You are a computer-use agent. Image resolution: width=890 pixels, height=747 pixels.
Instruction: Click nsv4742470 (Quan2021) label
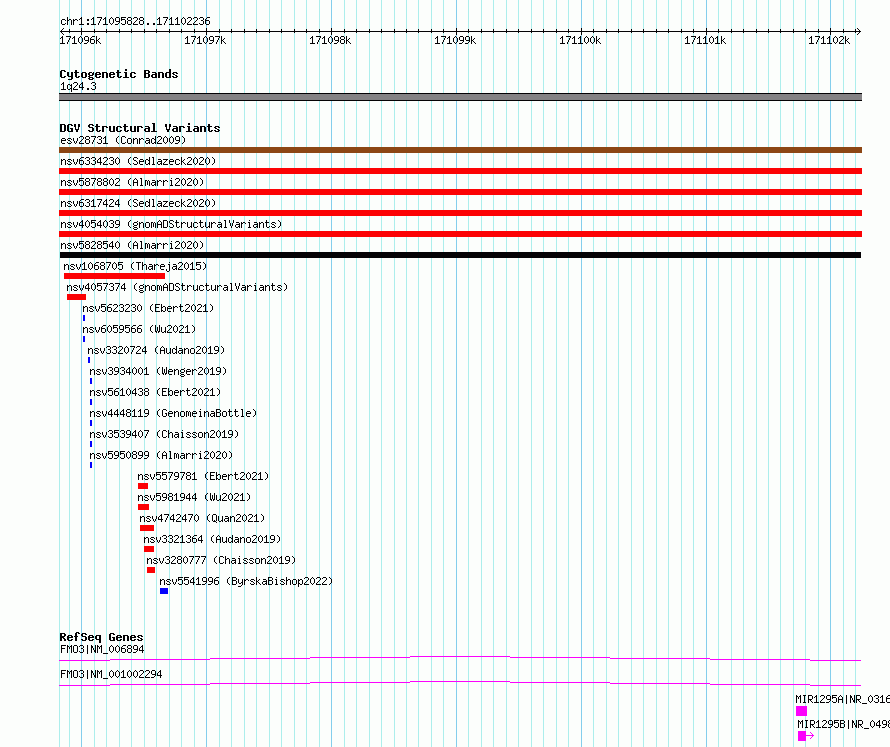pos(202,518)
